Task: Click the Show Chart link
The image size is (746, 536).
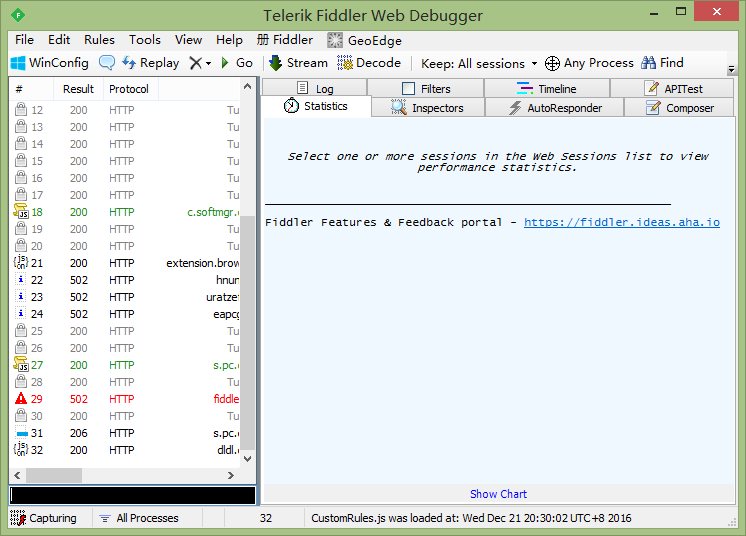Action: pos(498,494)
